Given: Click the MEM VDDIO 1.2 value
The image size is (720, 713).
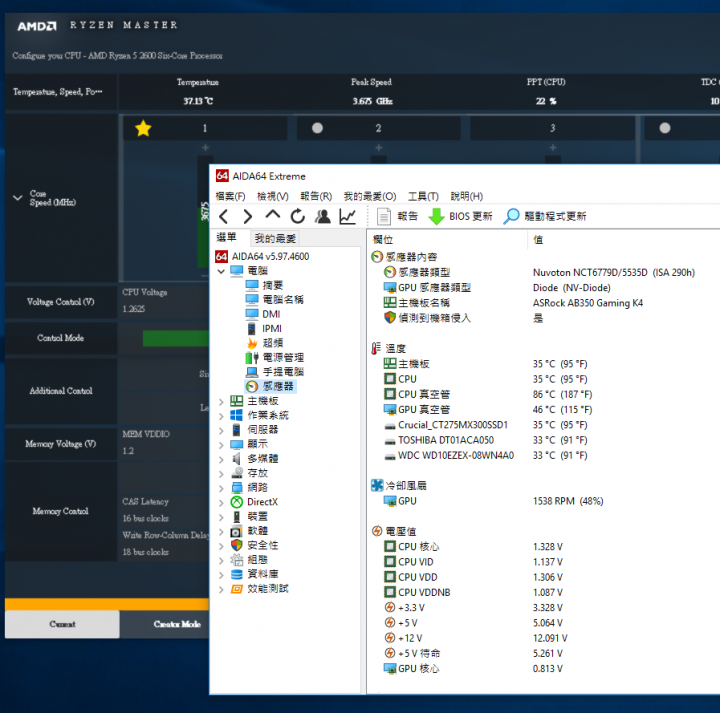Looking at the screenshot, I should [128, 451].
